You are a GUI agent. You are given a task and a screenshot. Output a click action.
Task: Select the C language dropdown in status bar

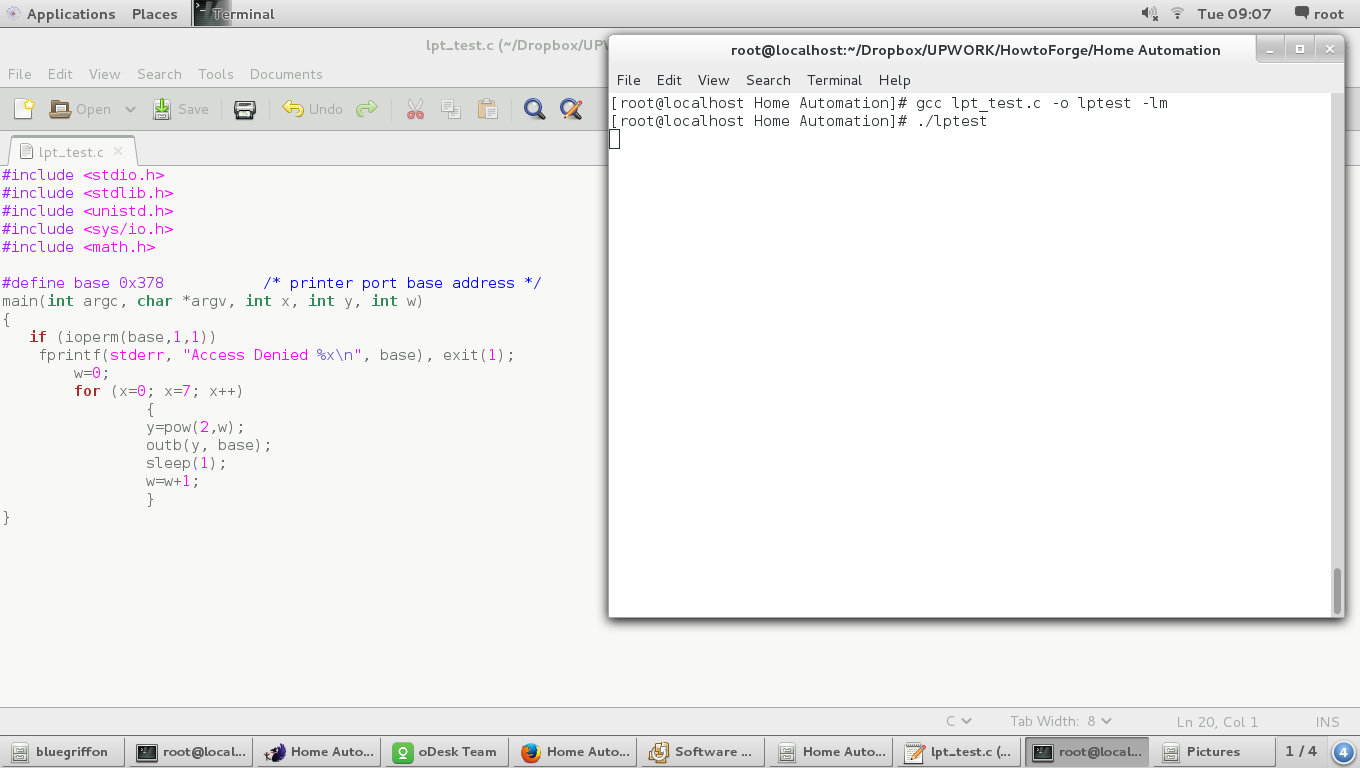958,721
